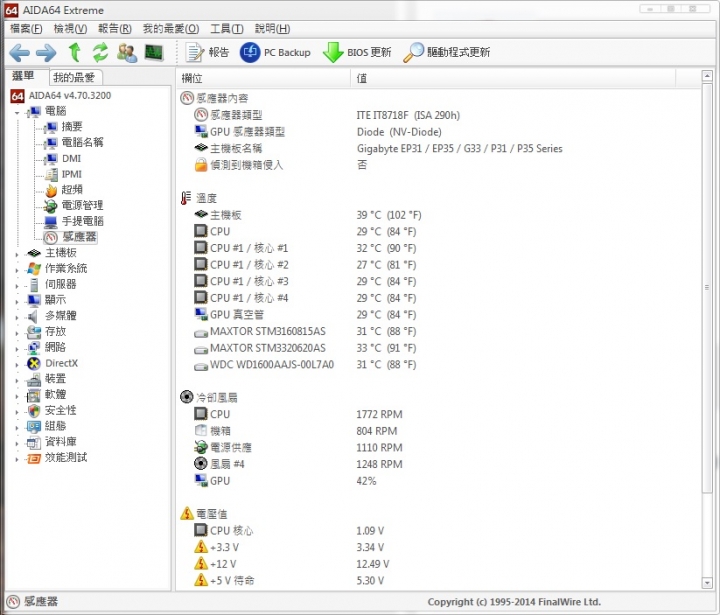This screenshot has width=720, height=615.
Task: Expand the 顯示 tree node
Action: click(17, 301)
